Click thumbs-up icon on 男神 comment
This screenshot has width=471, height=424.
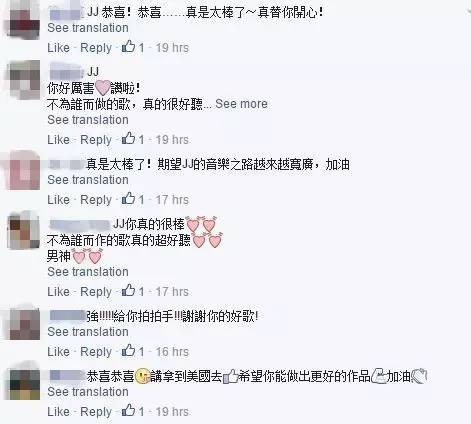pos(128,291)
